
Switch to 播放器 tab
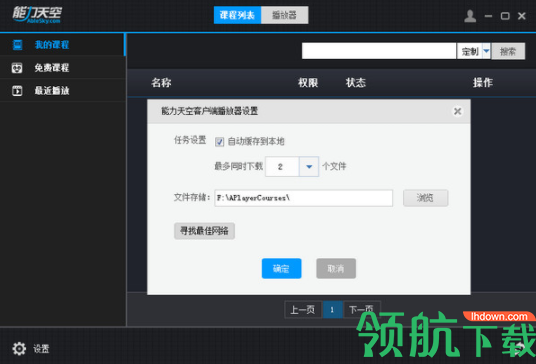click(x=284, y=15)
